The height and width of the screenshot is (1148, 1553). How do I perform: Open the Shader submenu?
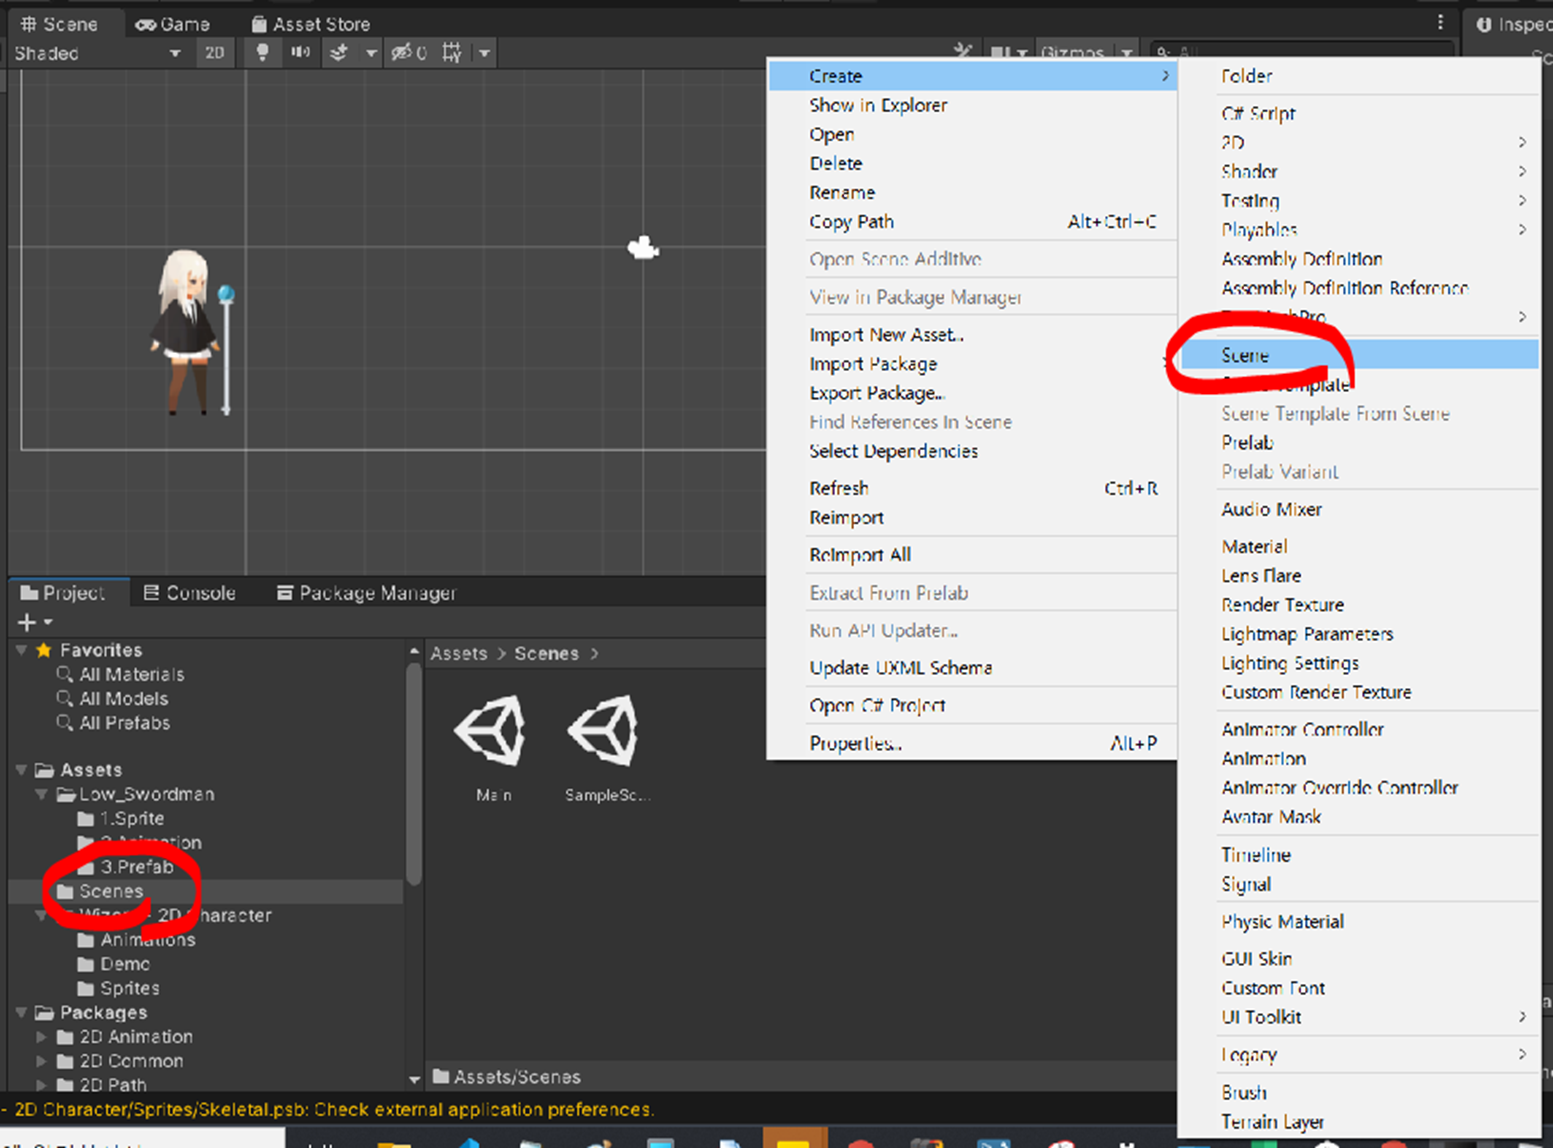[1358, 172]
